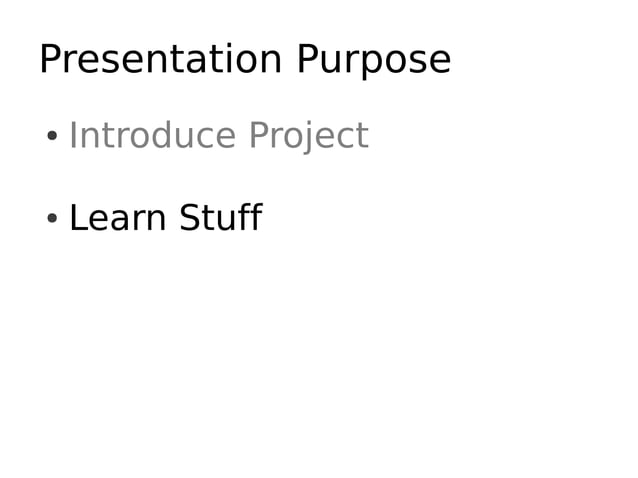This screenshot has height=478, width=638.
Task: Click the bullet dot before "Learn Stuff"
Action: coord(52,219)
